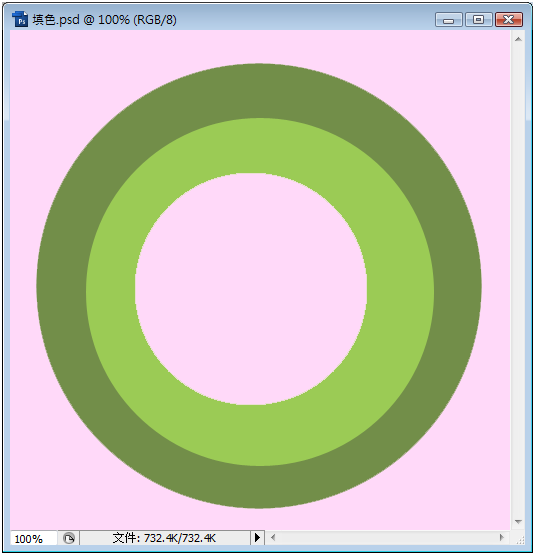Click the window resize grip in bottom corner
This screenshot has width=535, height=555.
pos(520,539)
